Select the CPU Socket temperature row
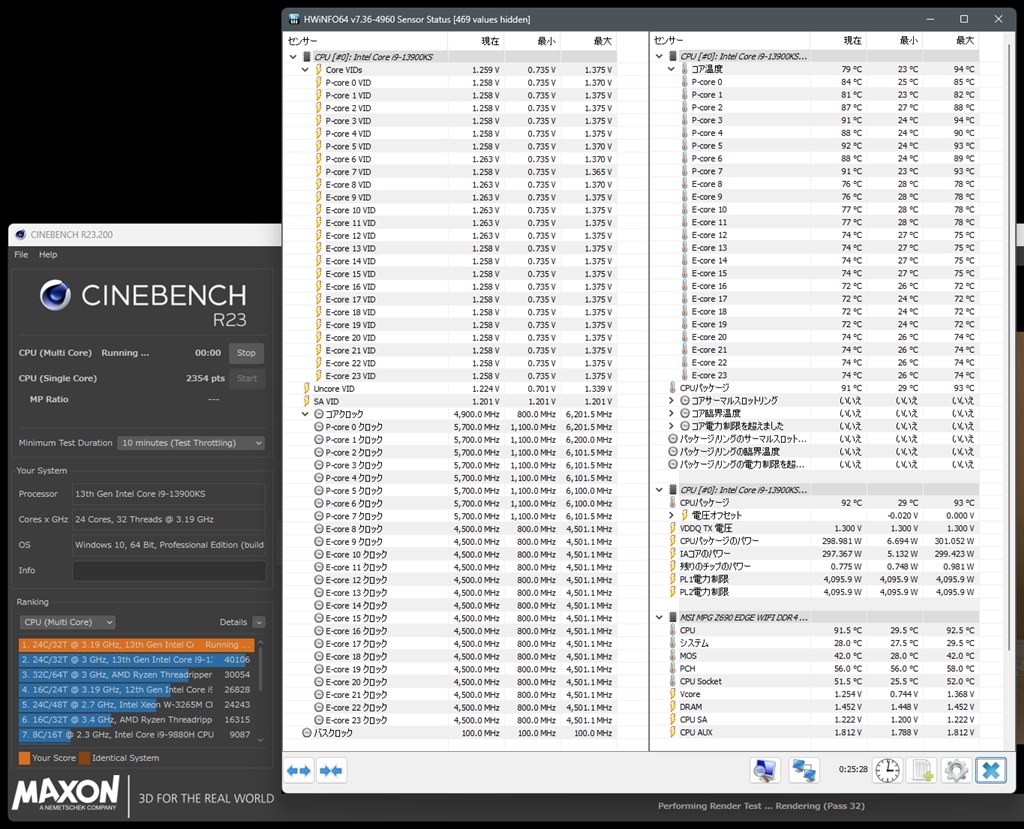Screen dimensions: 1024x829 pyautogui.click(x=814, y=681)
